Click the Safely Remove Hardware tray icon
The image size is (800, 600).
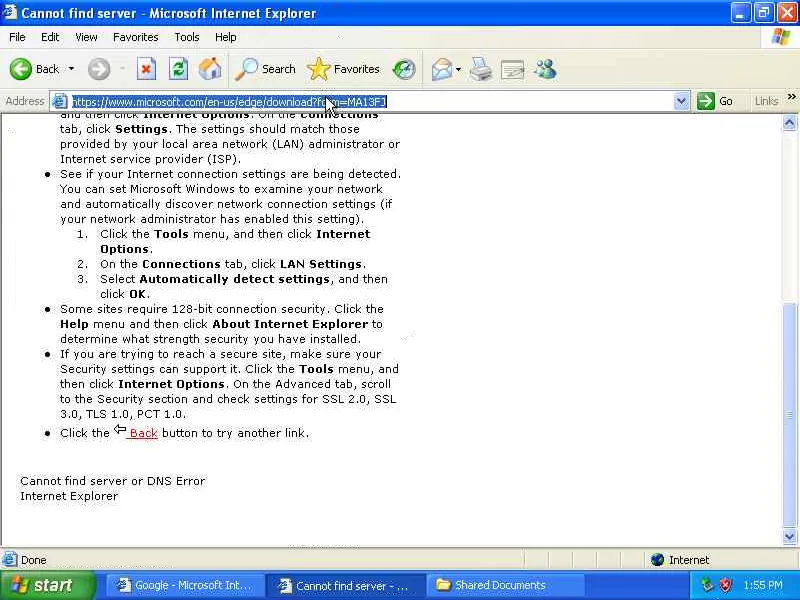(x=707, y=585)
